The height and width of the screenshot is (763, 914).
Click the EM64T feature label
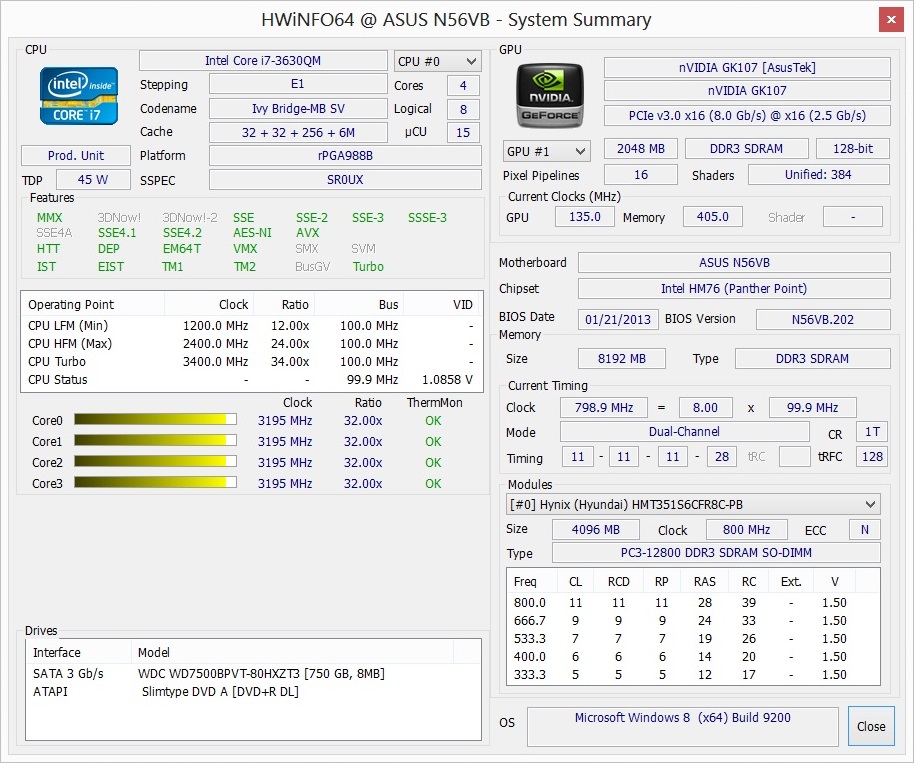tap(182, 248)
